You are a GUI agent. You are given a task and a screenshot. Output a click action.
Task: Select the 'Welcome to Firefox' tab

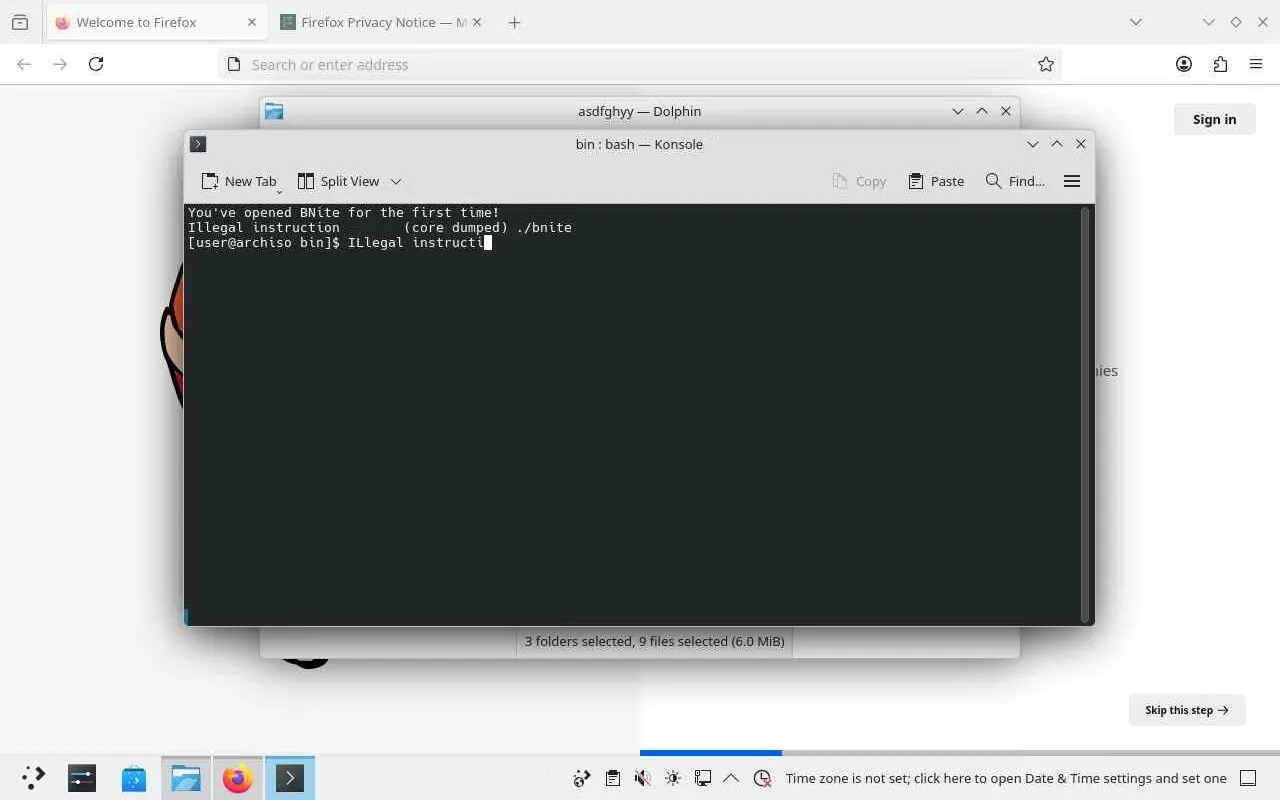pyautogui.click(x=155, y=22)
